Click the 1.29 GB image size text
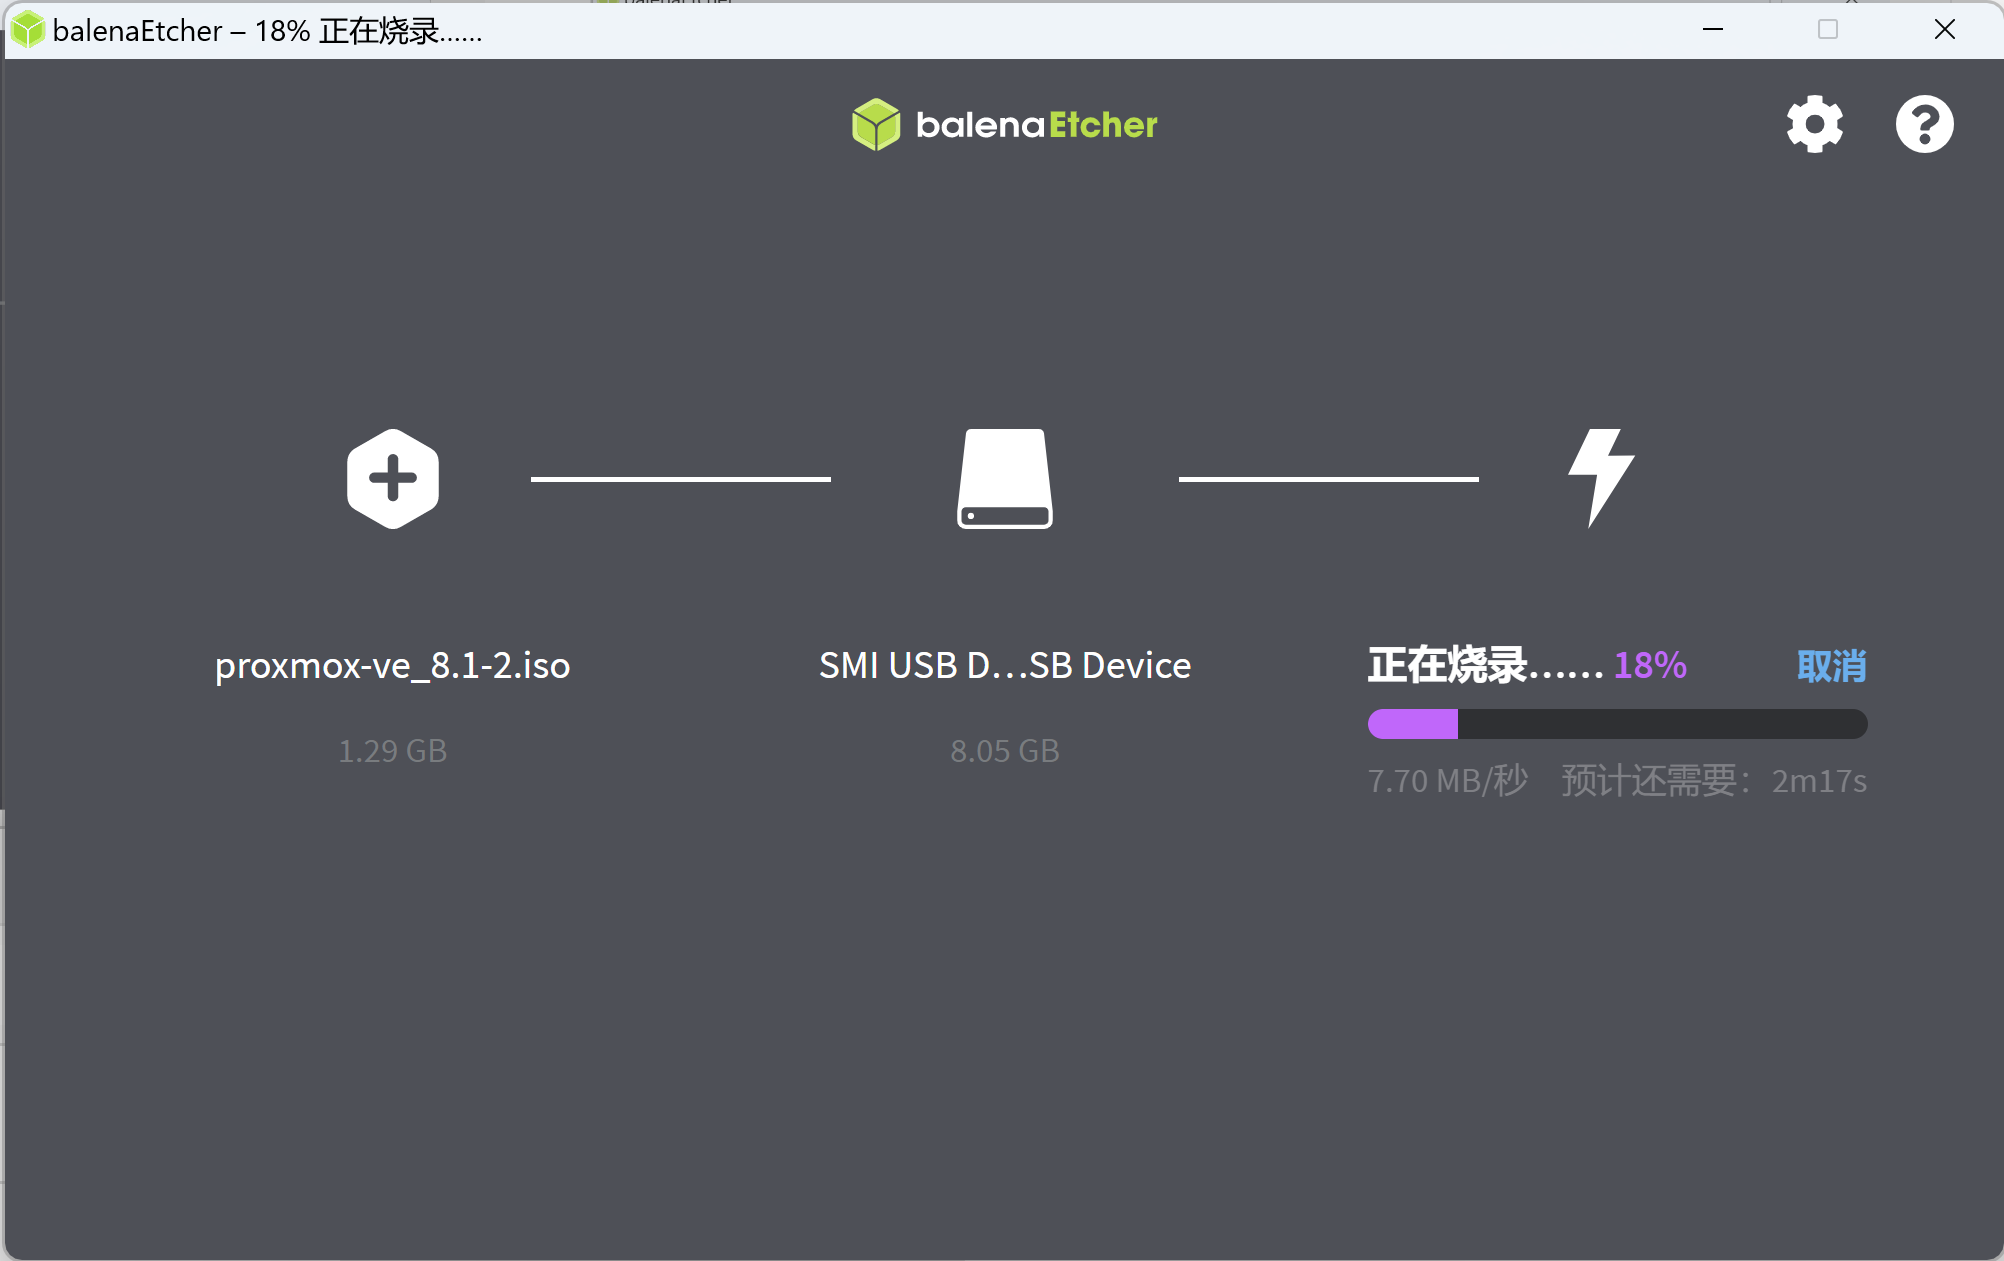 pos(393,751)
